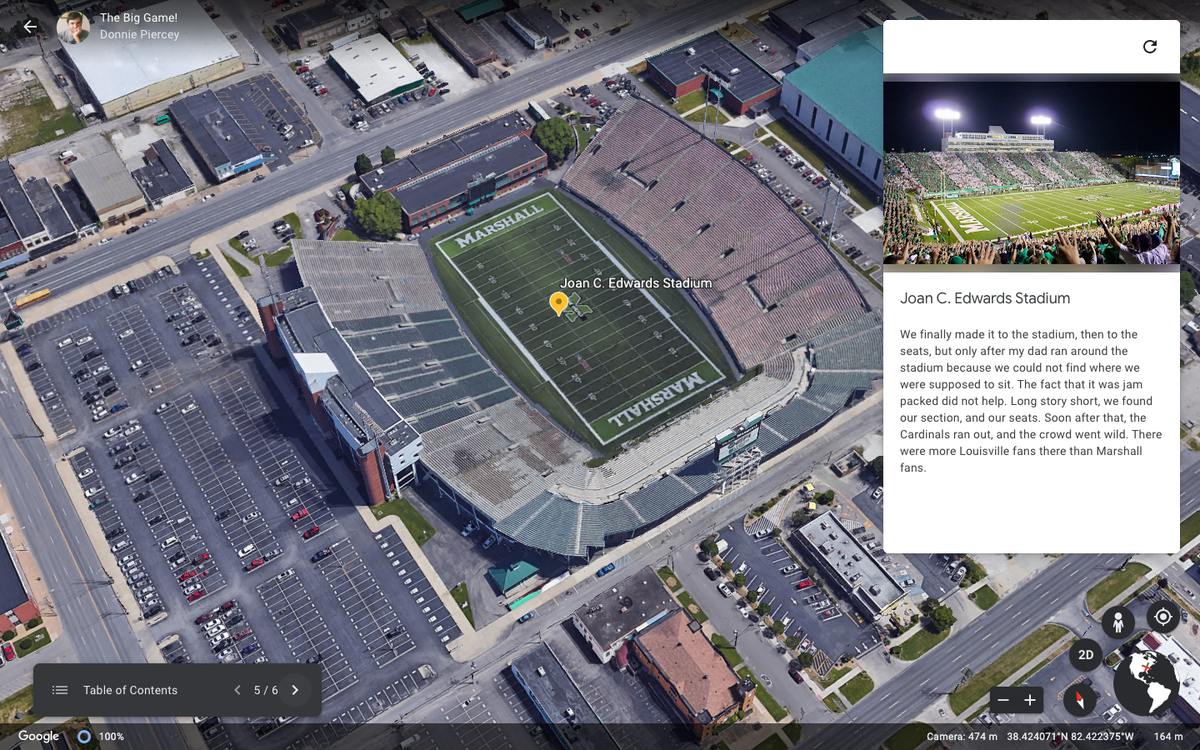Viewport: 1200px width, 750px height.
Task: Open the stadium night photo
Action: [x=1031, y=173]
